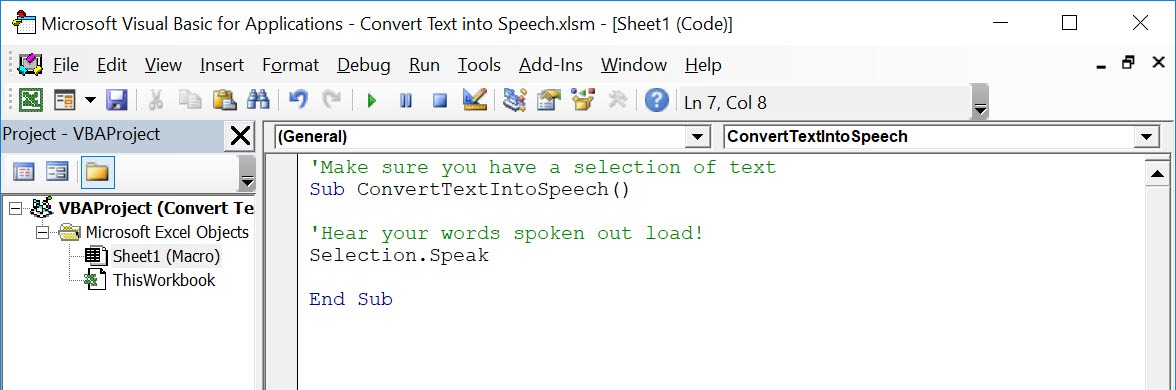This screenshot has width=1176, height=390.
Task: Click the VBA title bar app icon
Action: (x=25, y=23)
